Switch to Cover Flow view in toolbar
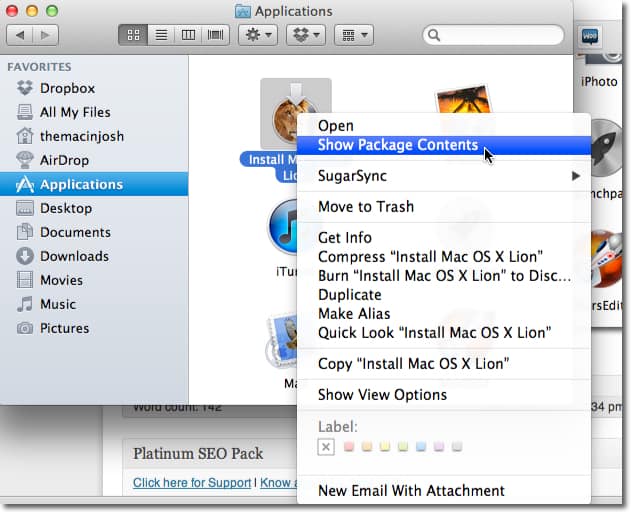Screen dimensions: 632x514 tap(216, 35)
